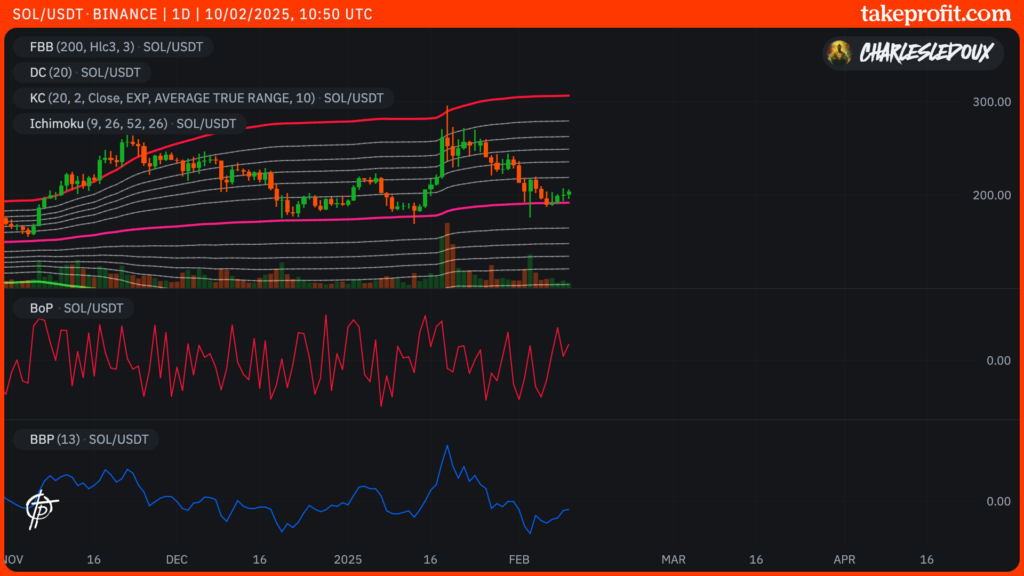
Task: Select the 2025 marker on time axis
Action: 347,559
